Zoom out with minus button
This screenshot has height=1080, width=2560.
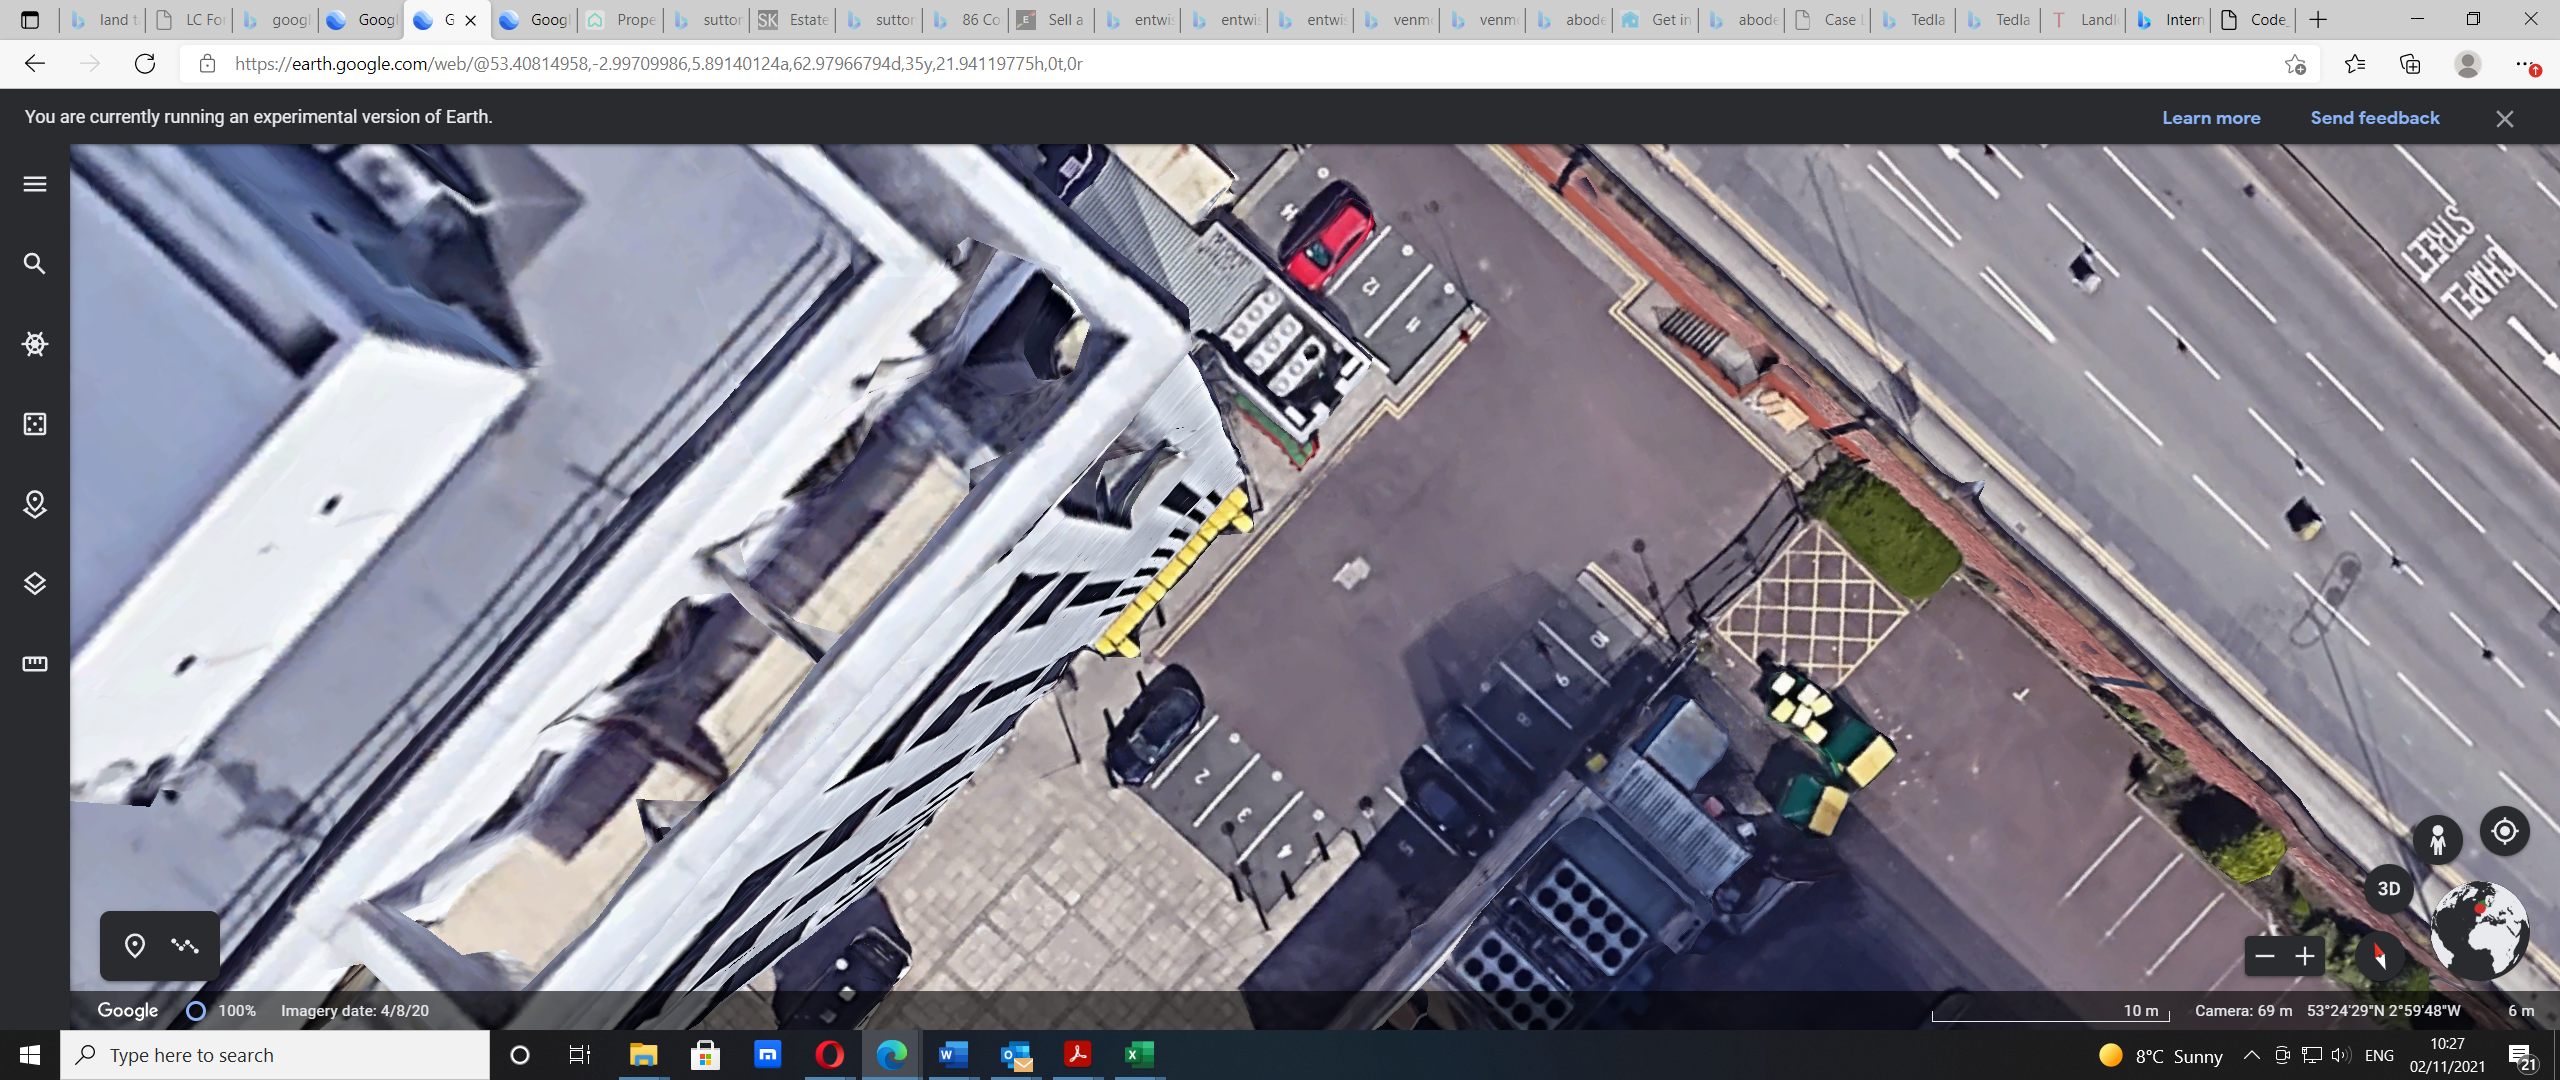(x=2265, y=957)
